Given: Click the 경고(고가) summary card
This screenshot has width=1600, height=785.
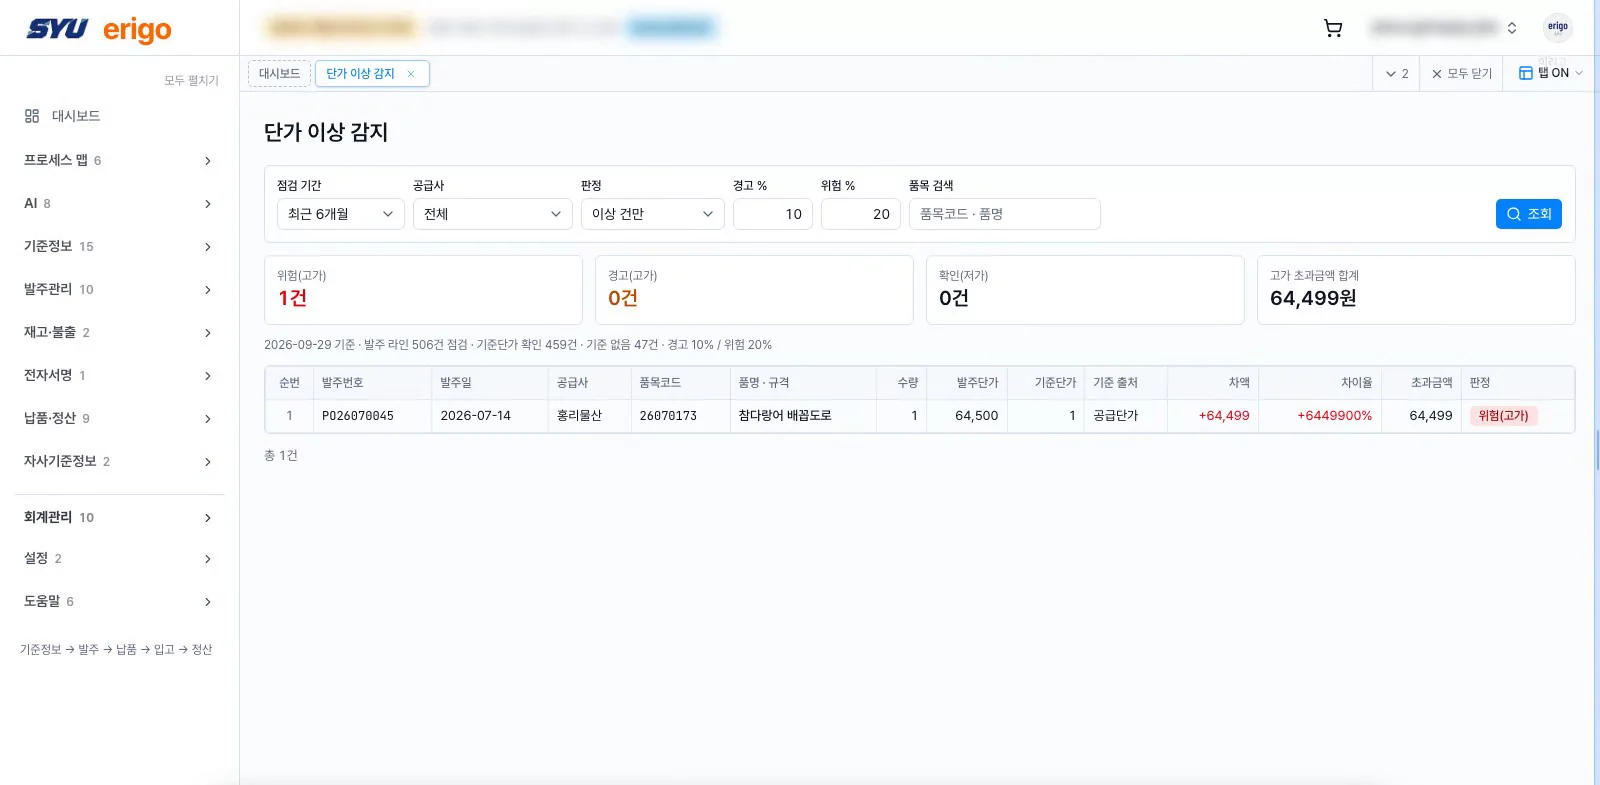Looking at the screenshot, I should (x=754, y=290).
